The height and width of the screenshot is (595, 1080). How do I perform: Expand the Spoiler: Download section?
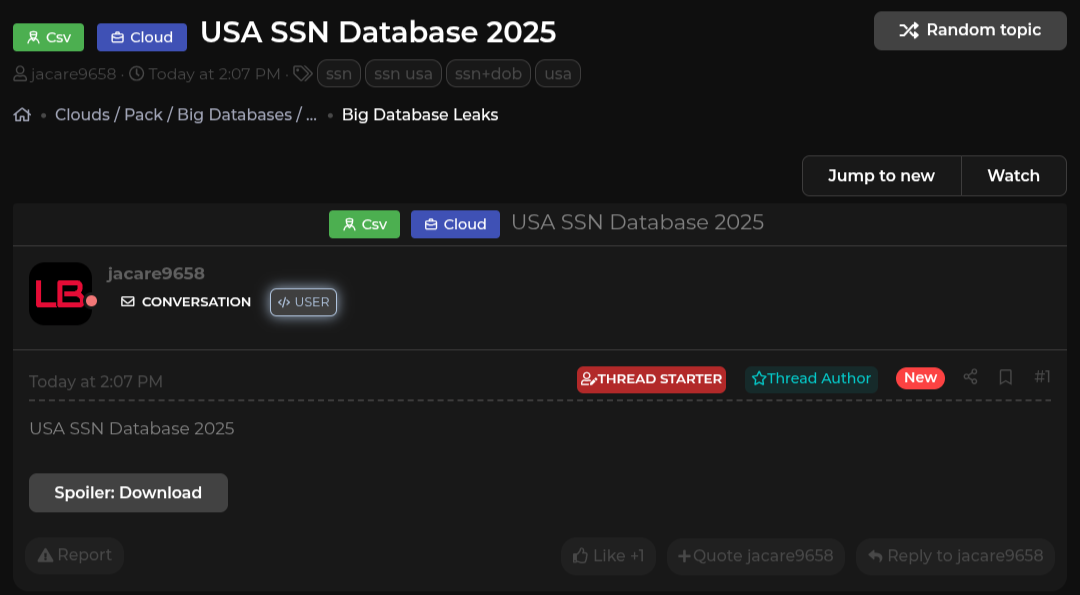[x=128, y=493]
